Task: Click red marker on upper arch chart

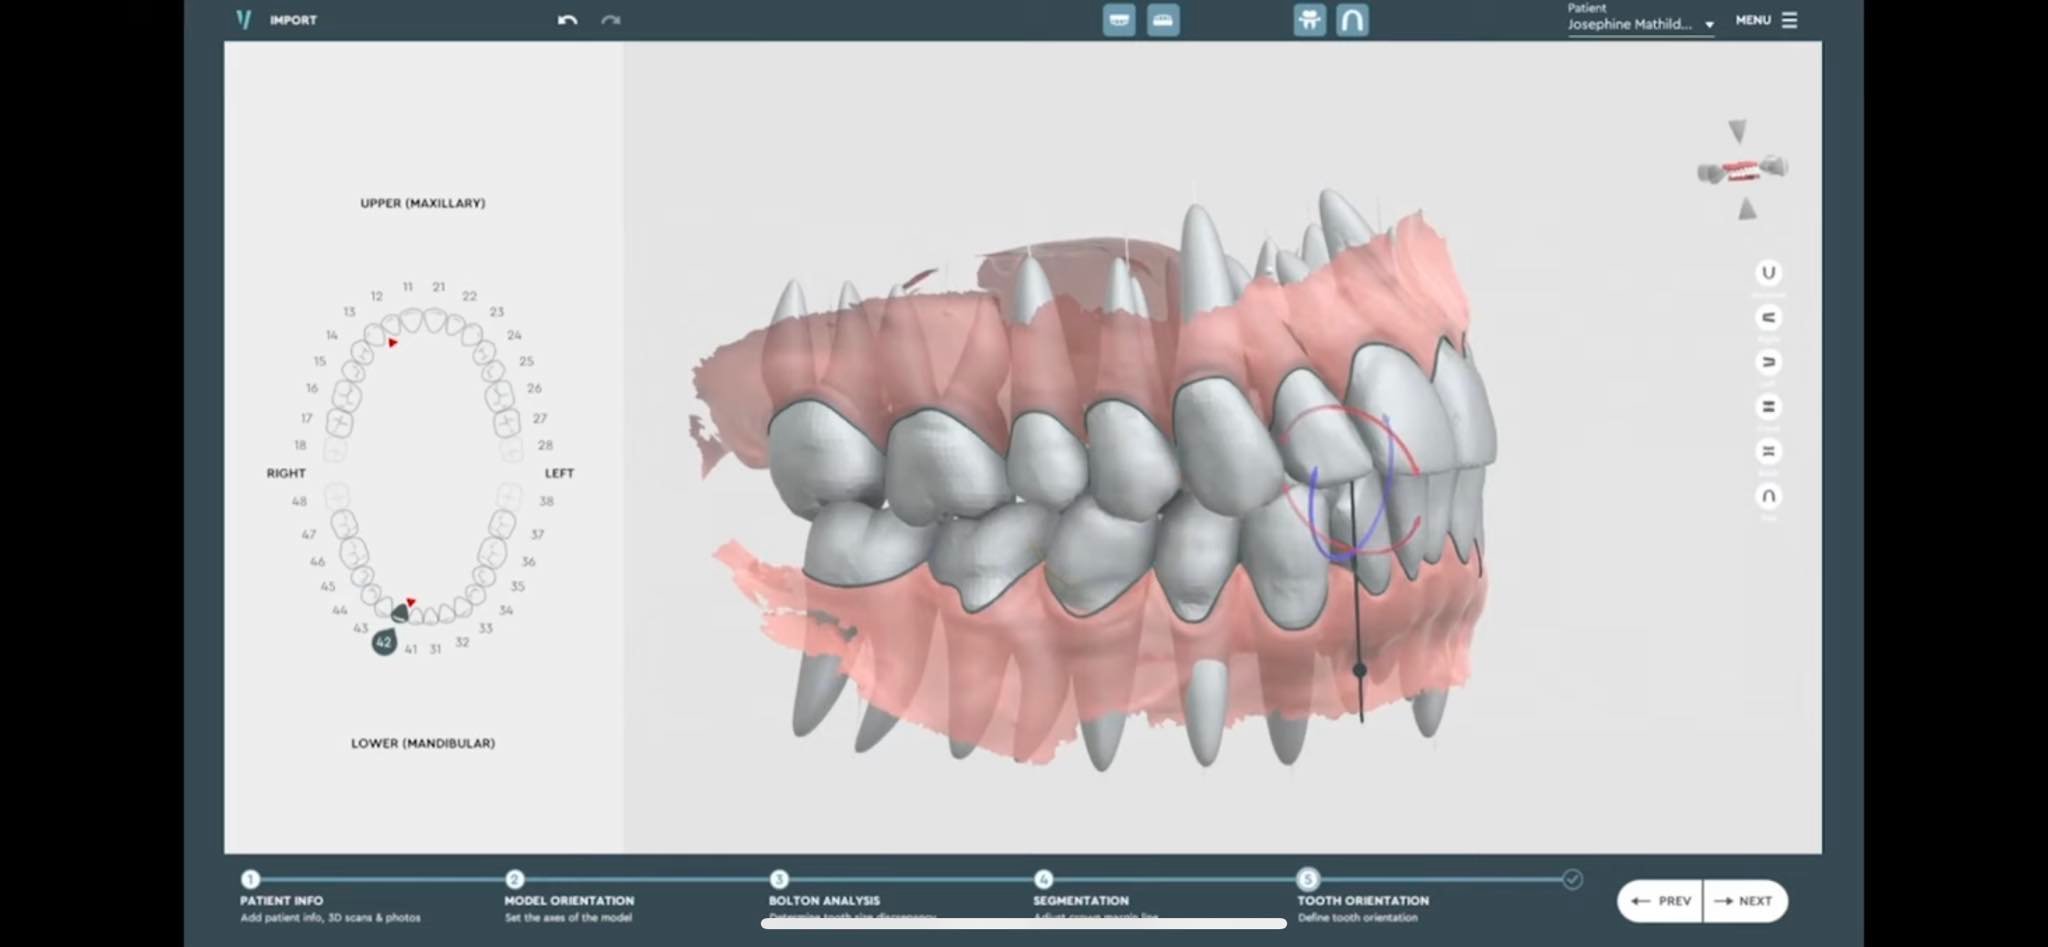Action: coord(393,343)
